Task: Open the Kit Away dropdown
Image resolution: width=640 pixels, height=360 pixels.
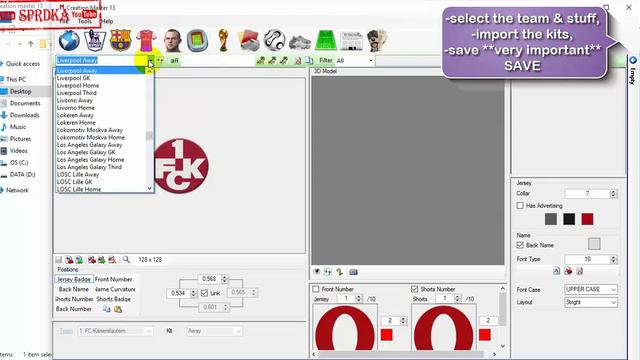Action: pyautogui.click(x=214, y=331)
